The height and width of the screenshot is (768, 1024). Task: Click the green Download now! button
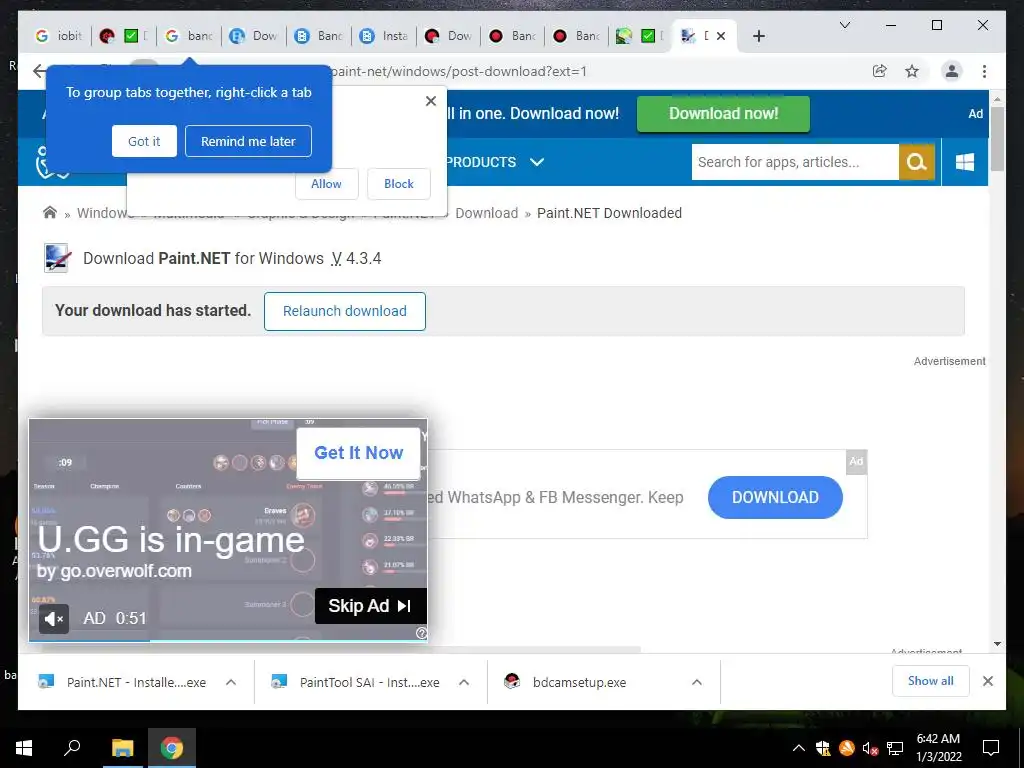pos(723,114)
